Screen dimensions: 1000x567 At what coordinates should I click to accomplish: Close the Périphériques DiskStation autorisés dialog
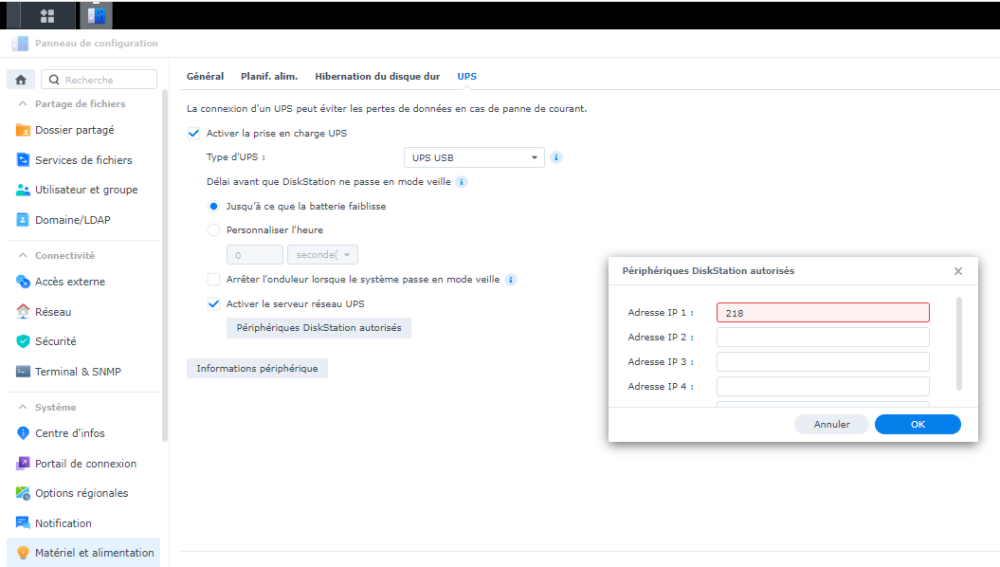[x=958, y=271]
